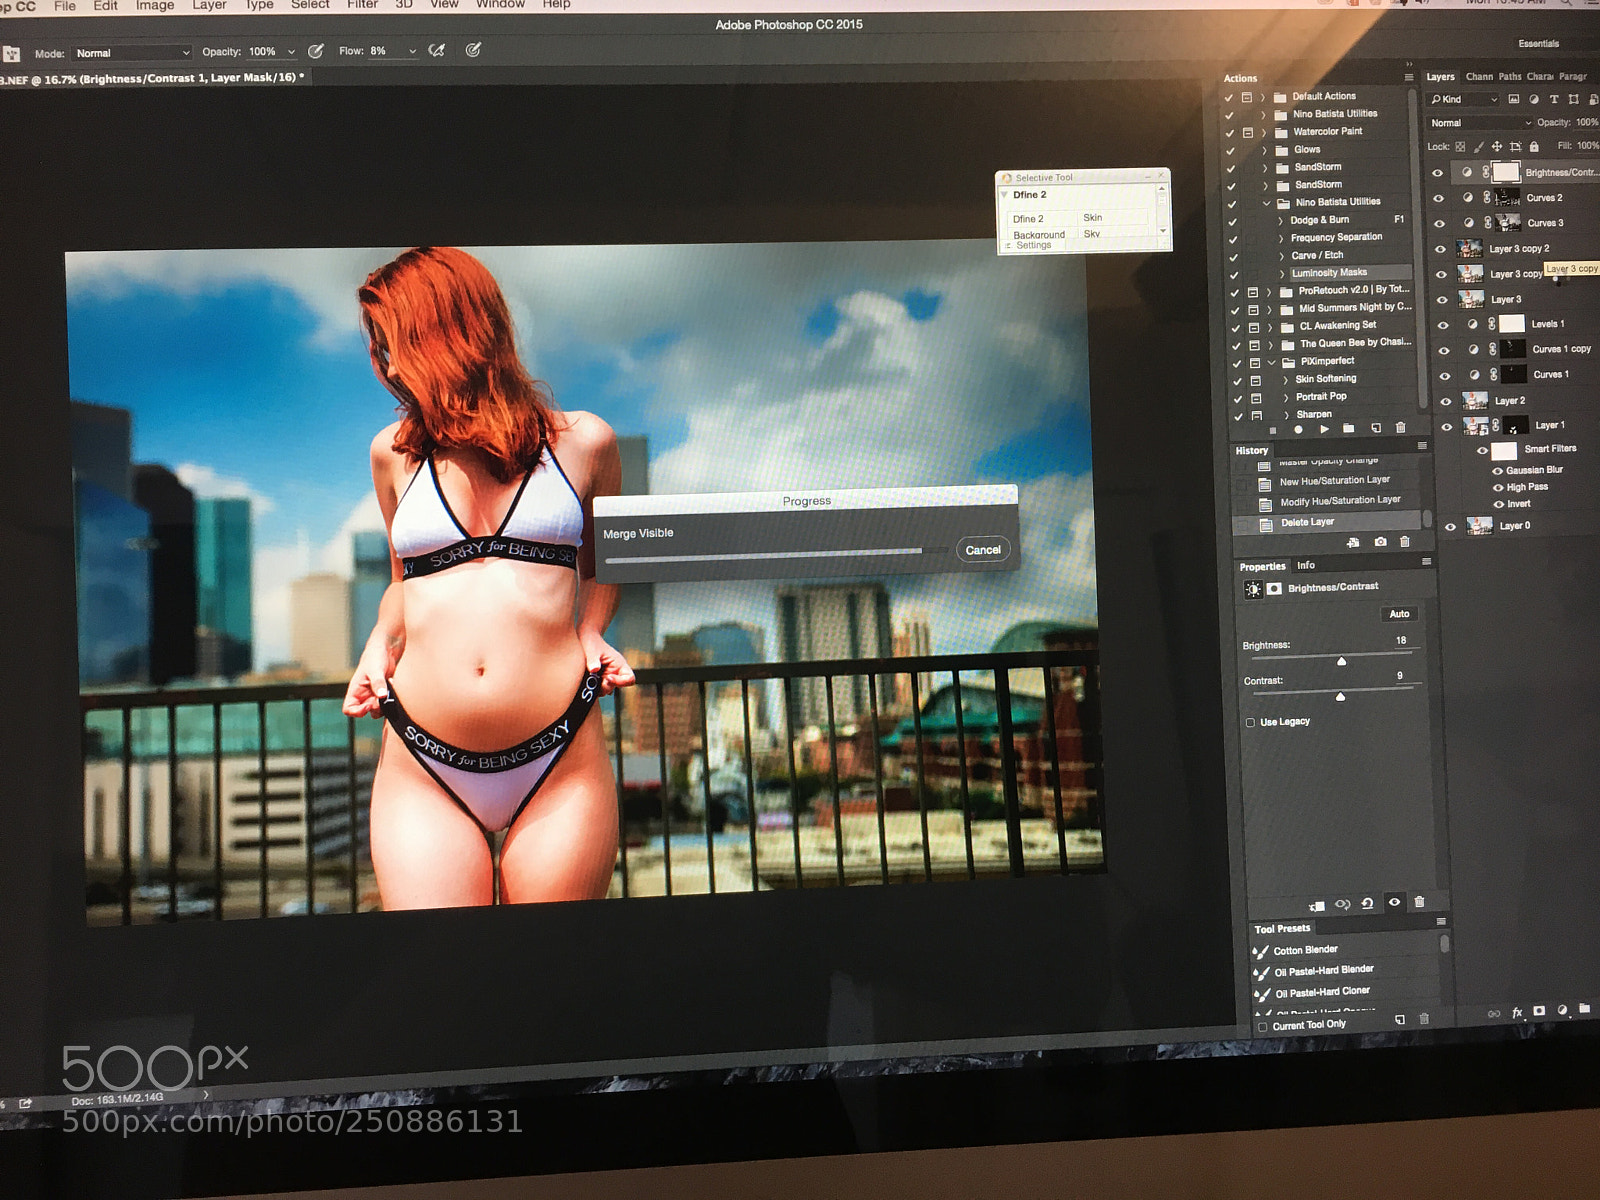Toggle adjustment layer visibility eye in Properties

coord(1394,902)
